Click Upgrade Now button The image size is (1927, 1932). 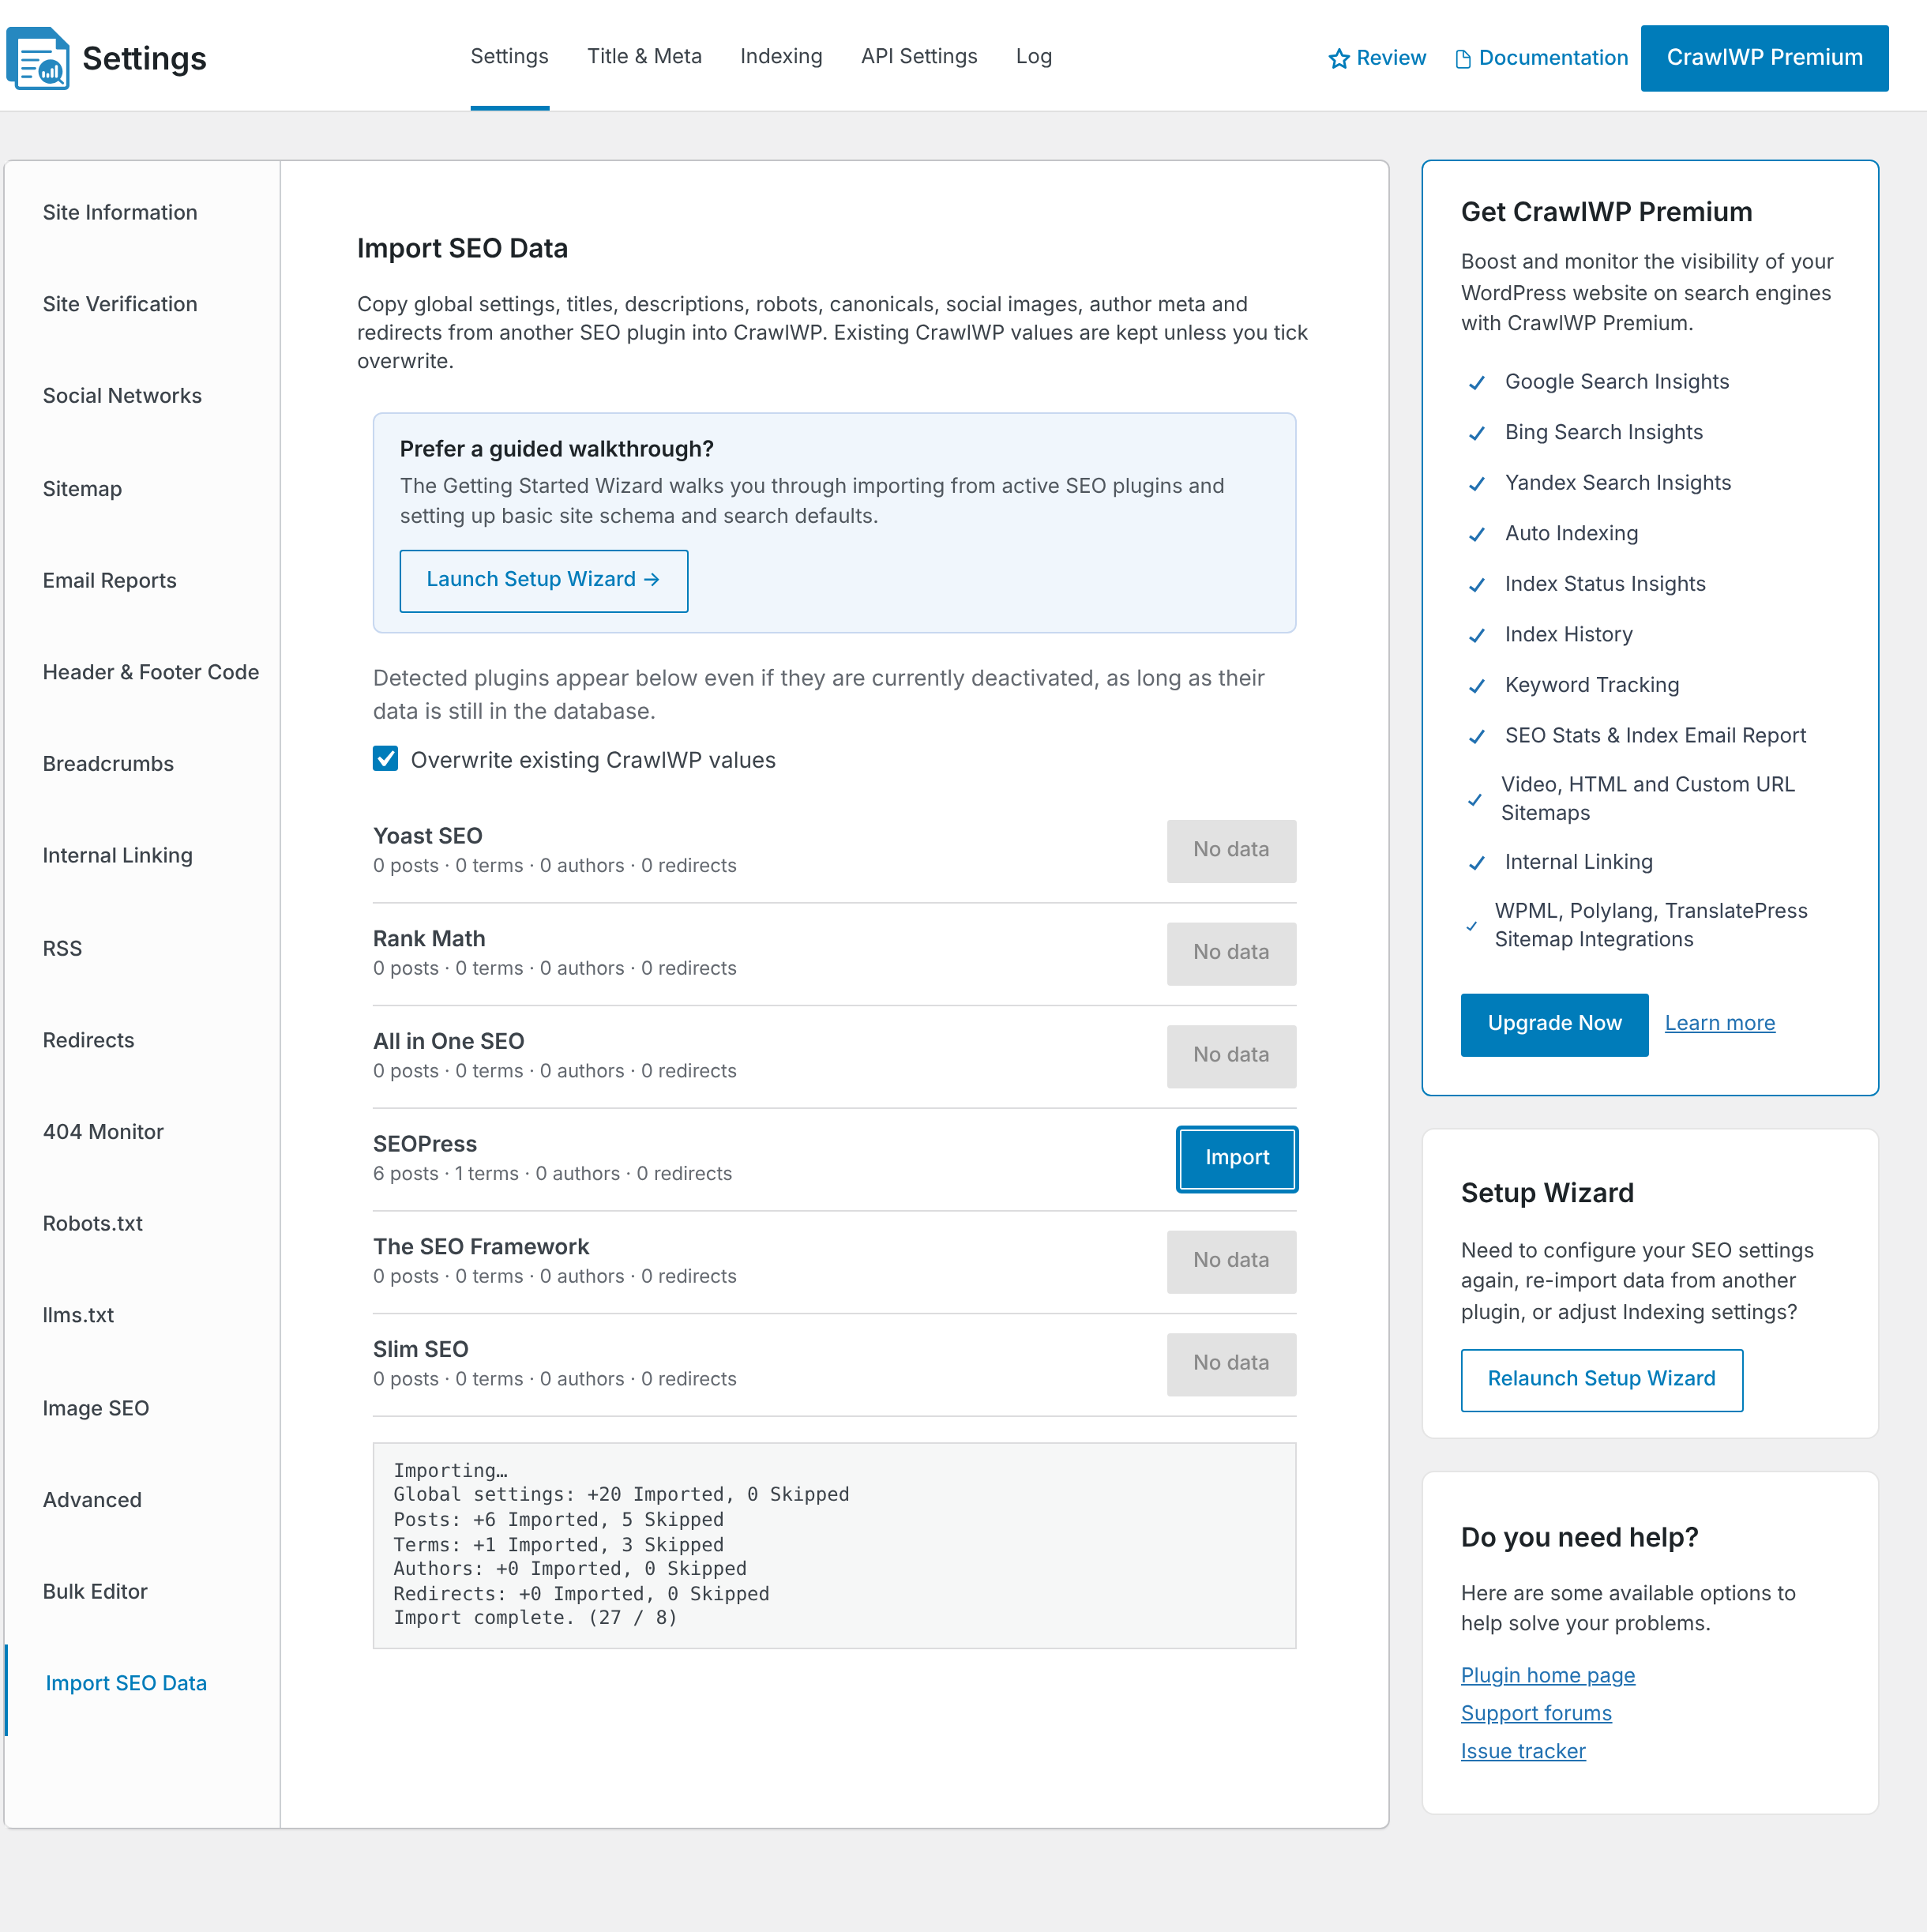click(x=1554, y=1024)
